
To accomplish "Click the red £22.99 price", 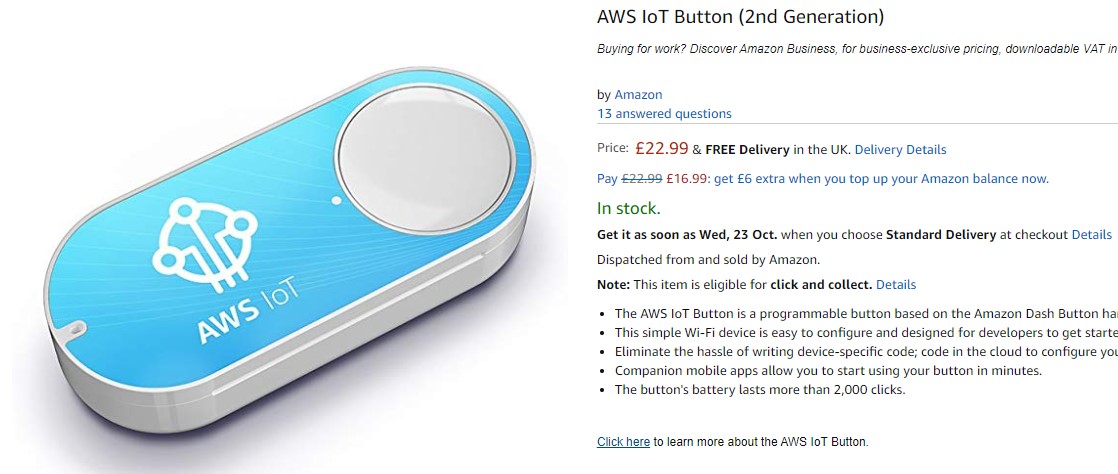I will [661, 148].
